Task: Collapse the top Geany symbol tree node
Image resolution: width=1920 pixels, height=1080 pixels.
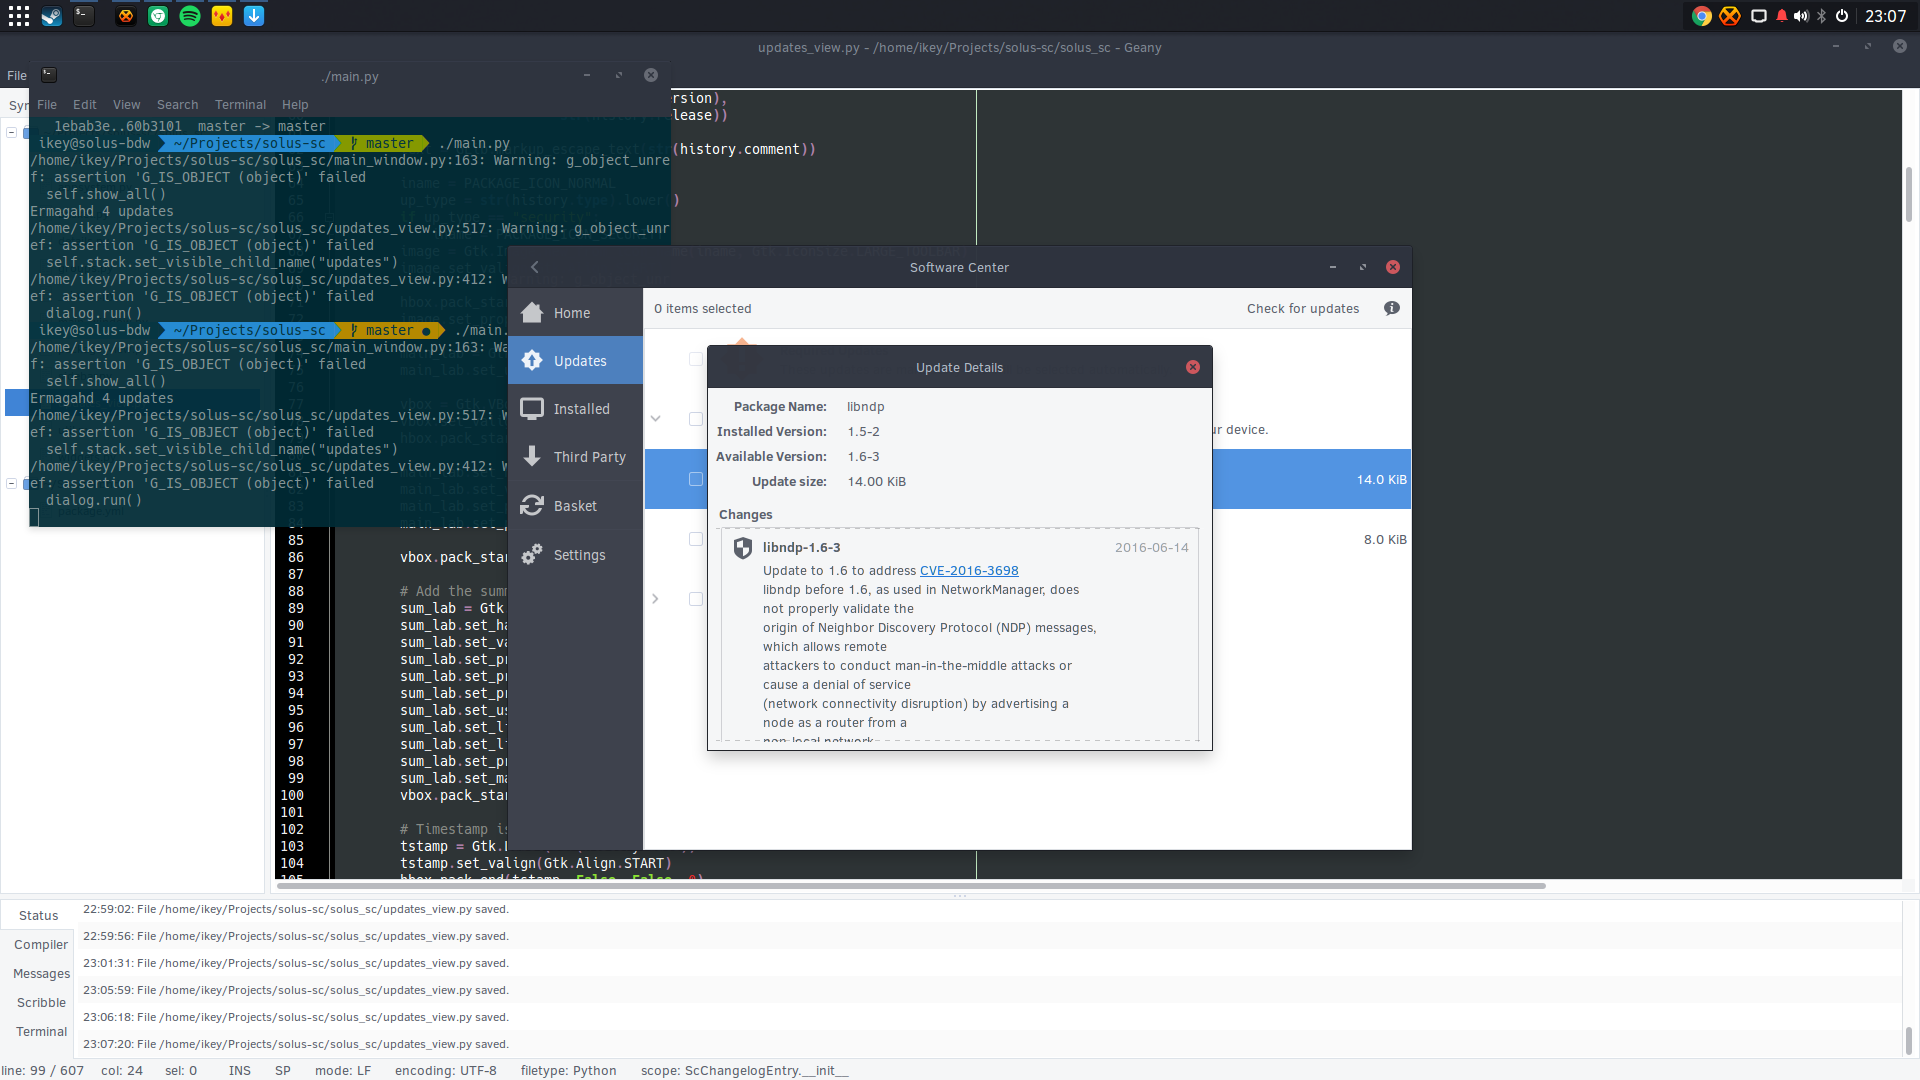Action: point(12,132)
